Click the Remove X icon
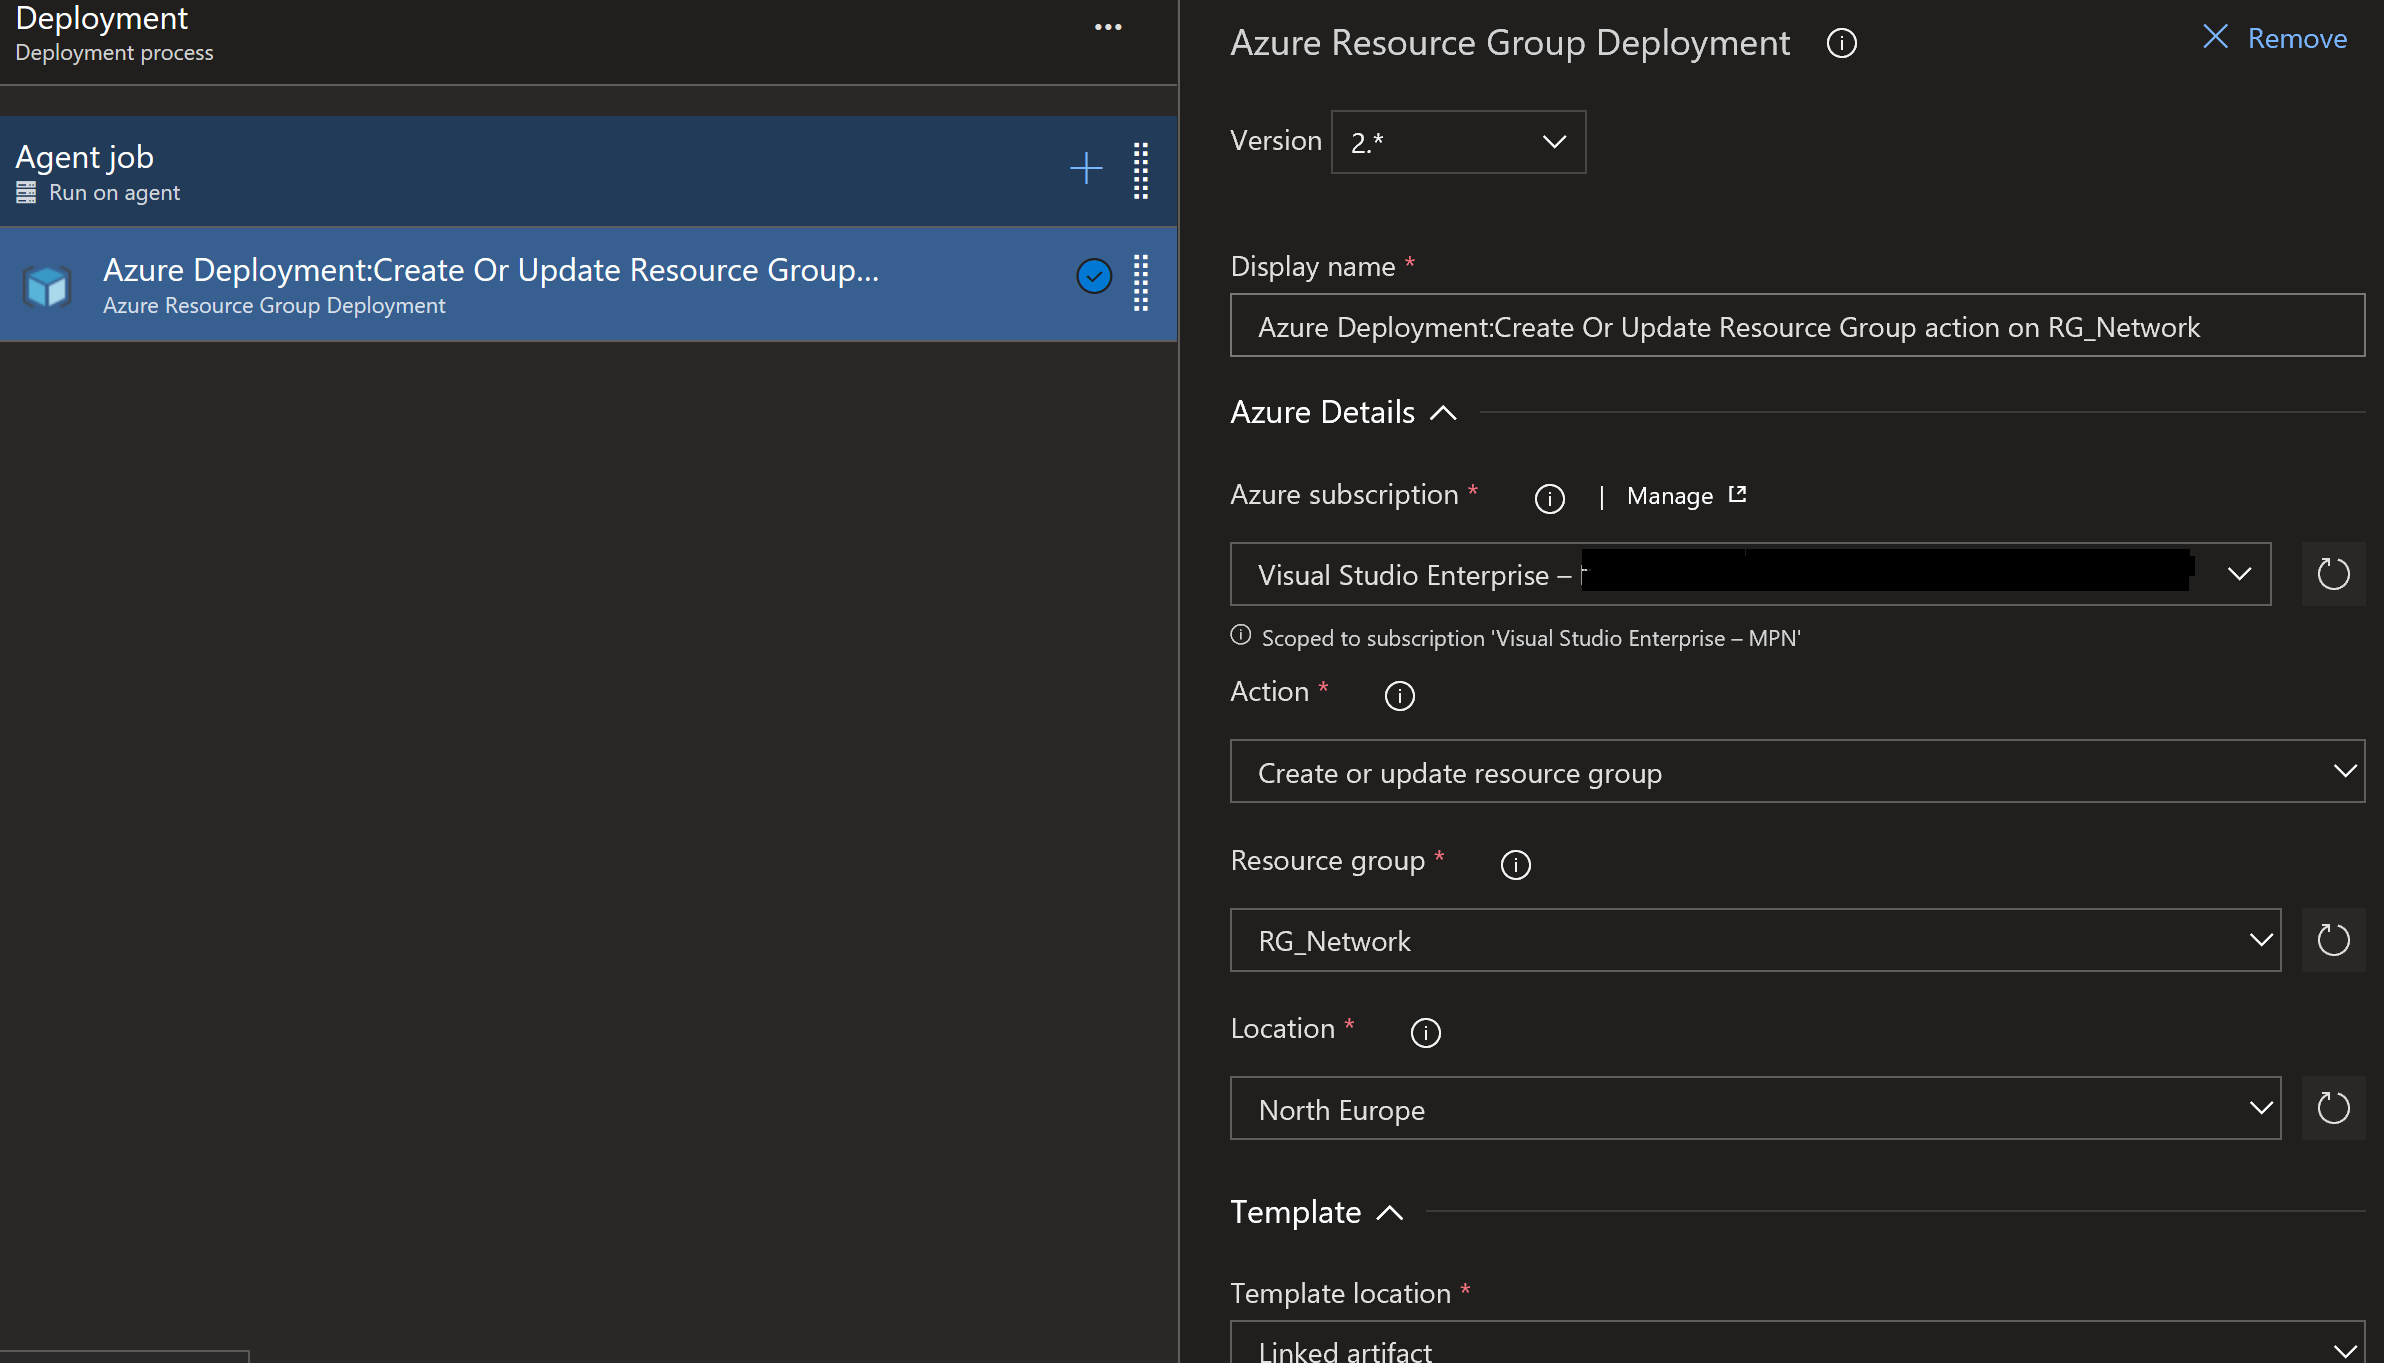Viewport: 2384px width, 1363px height. pos(2215,37)
